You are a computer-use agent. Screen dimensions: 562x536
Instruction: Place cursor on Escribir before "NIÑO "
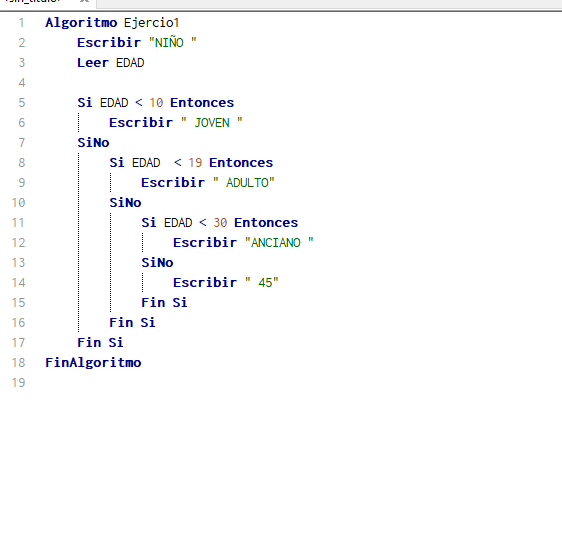(x=109, y=43)
